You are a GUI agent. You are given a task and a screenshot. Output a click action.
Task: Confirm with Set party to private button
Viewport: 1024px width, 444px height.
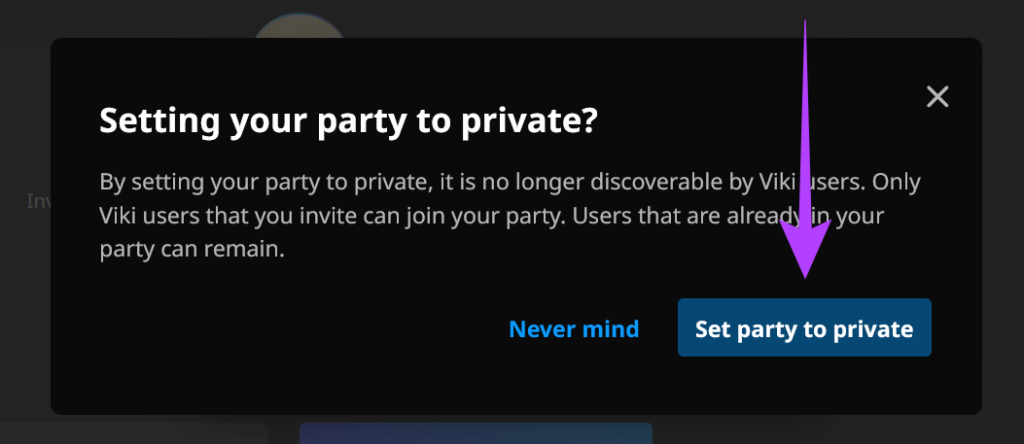(x=804, y=328)
